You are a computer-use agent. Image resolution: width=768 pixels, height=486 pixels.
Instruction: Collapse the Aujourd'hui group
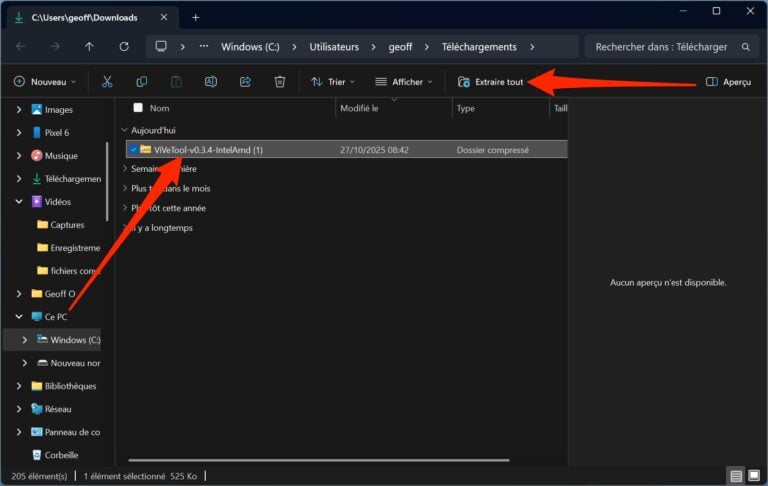pyautogui.click(x=124, y=130)
